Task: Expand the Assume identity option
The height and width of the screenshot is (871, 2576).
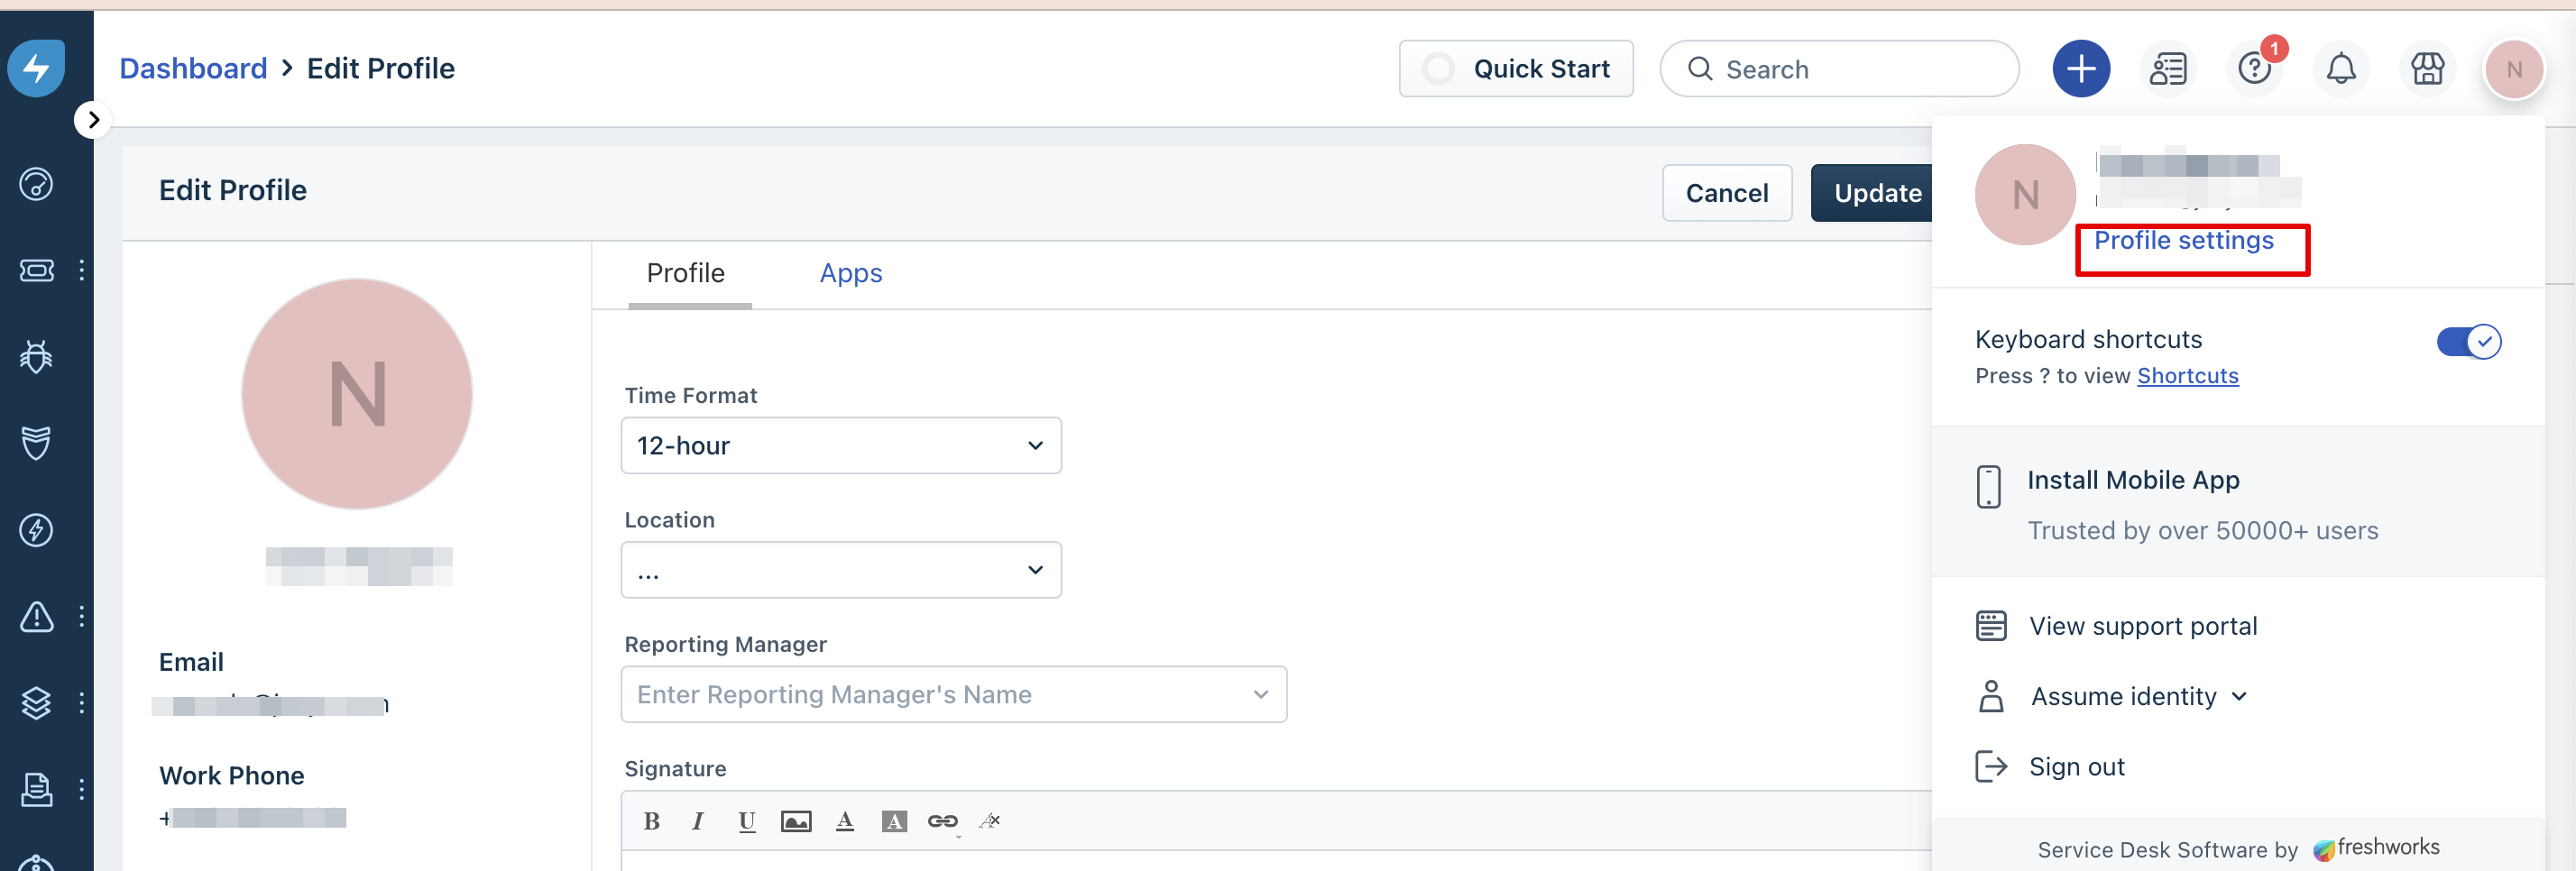Action: [2137, 696]
